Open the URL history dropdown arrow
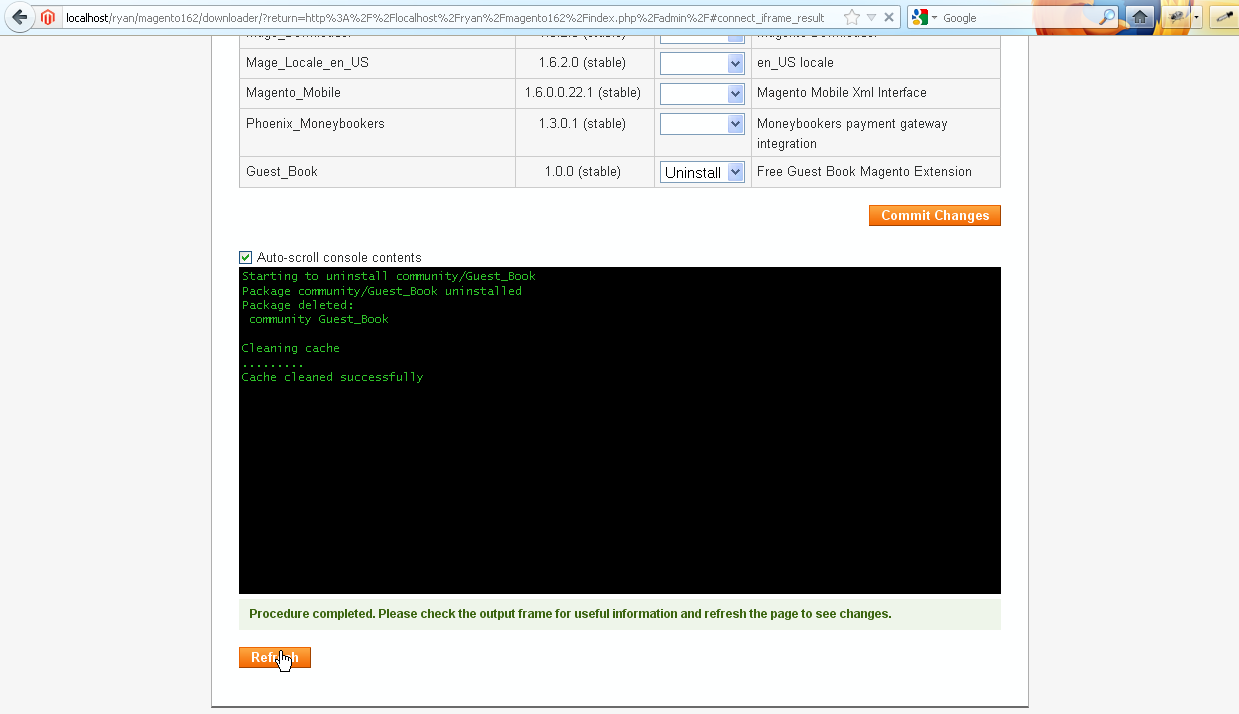Viewport: 1239px width, 714px height. click(x=871, y=17)
